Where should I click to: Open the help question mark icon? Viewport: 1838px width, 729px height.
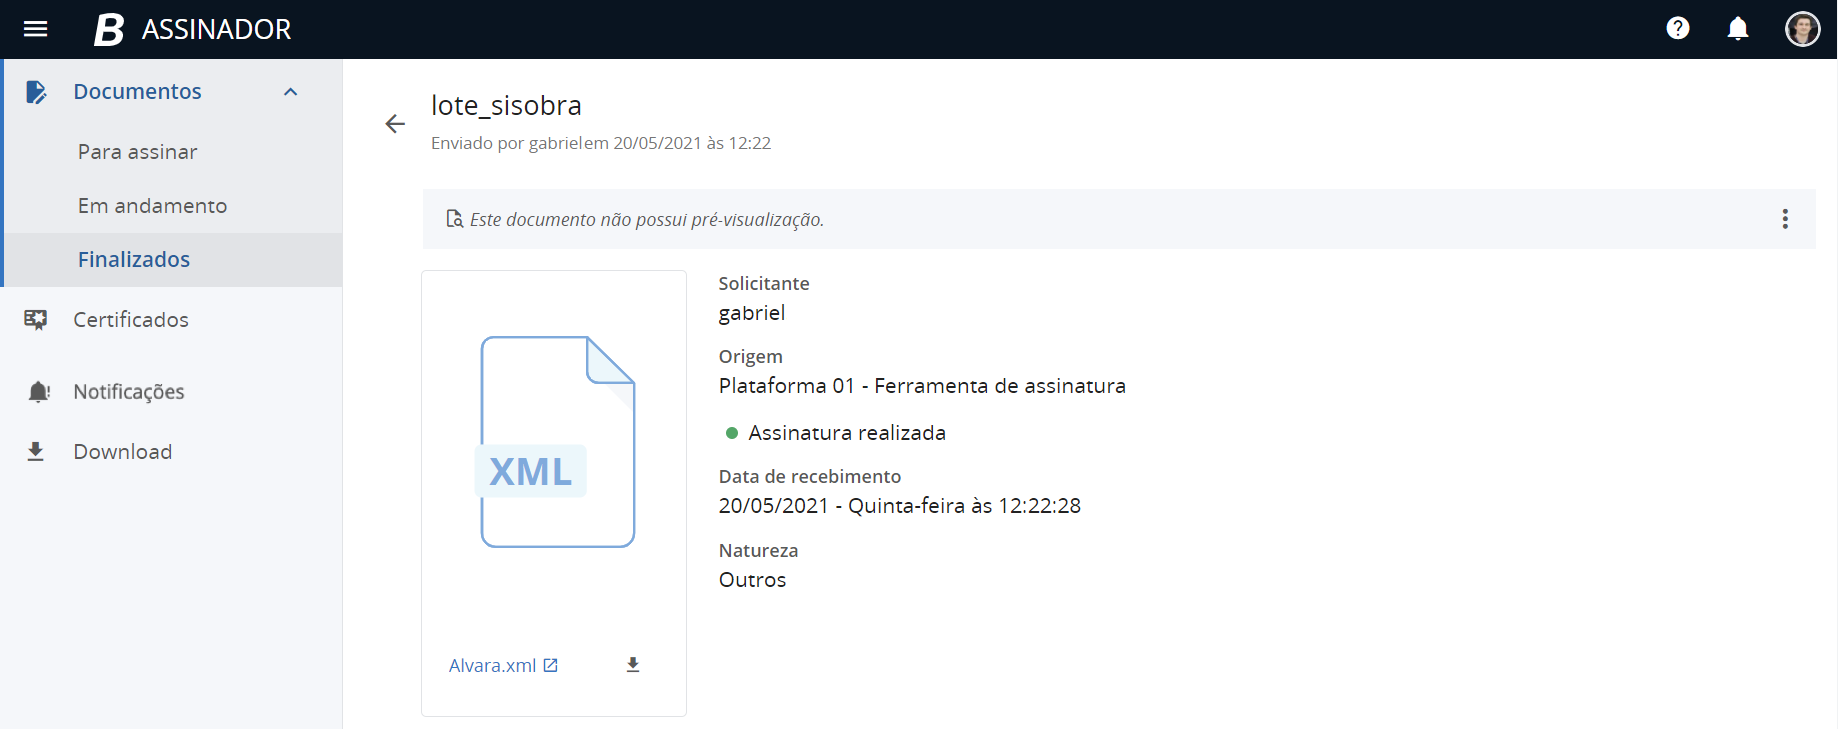click(x=1677, y=29)
